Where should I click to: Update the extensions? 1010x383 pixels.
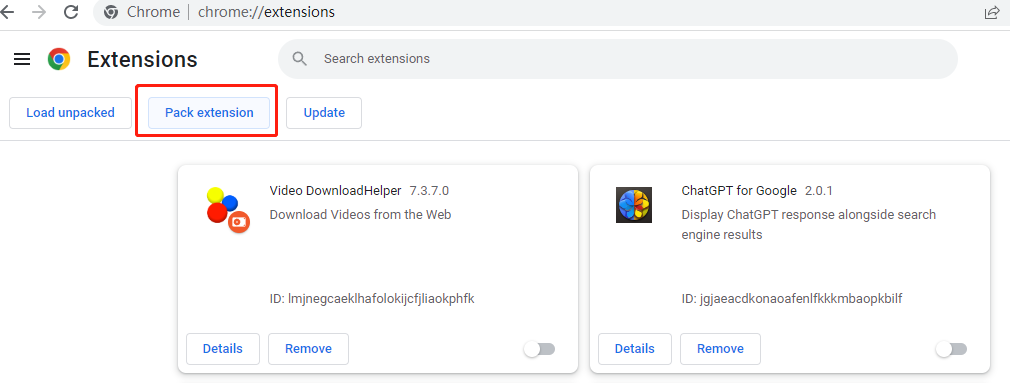pos(324,113)
